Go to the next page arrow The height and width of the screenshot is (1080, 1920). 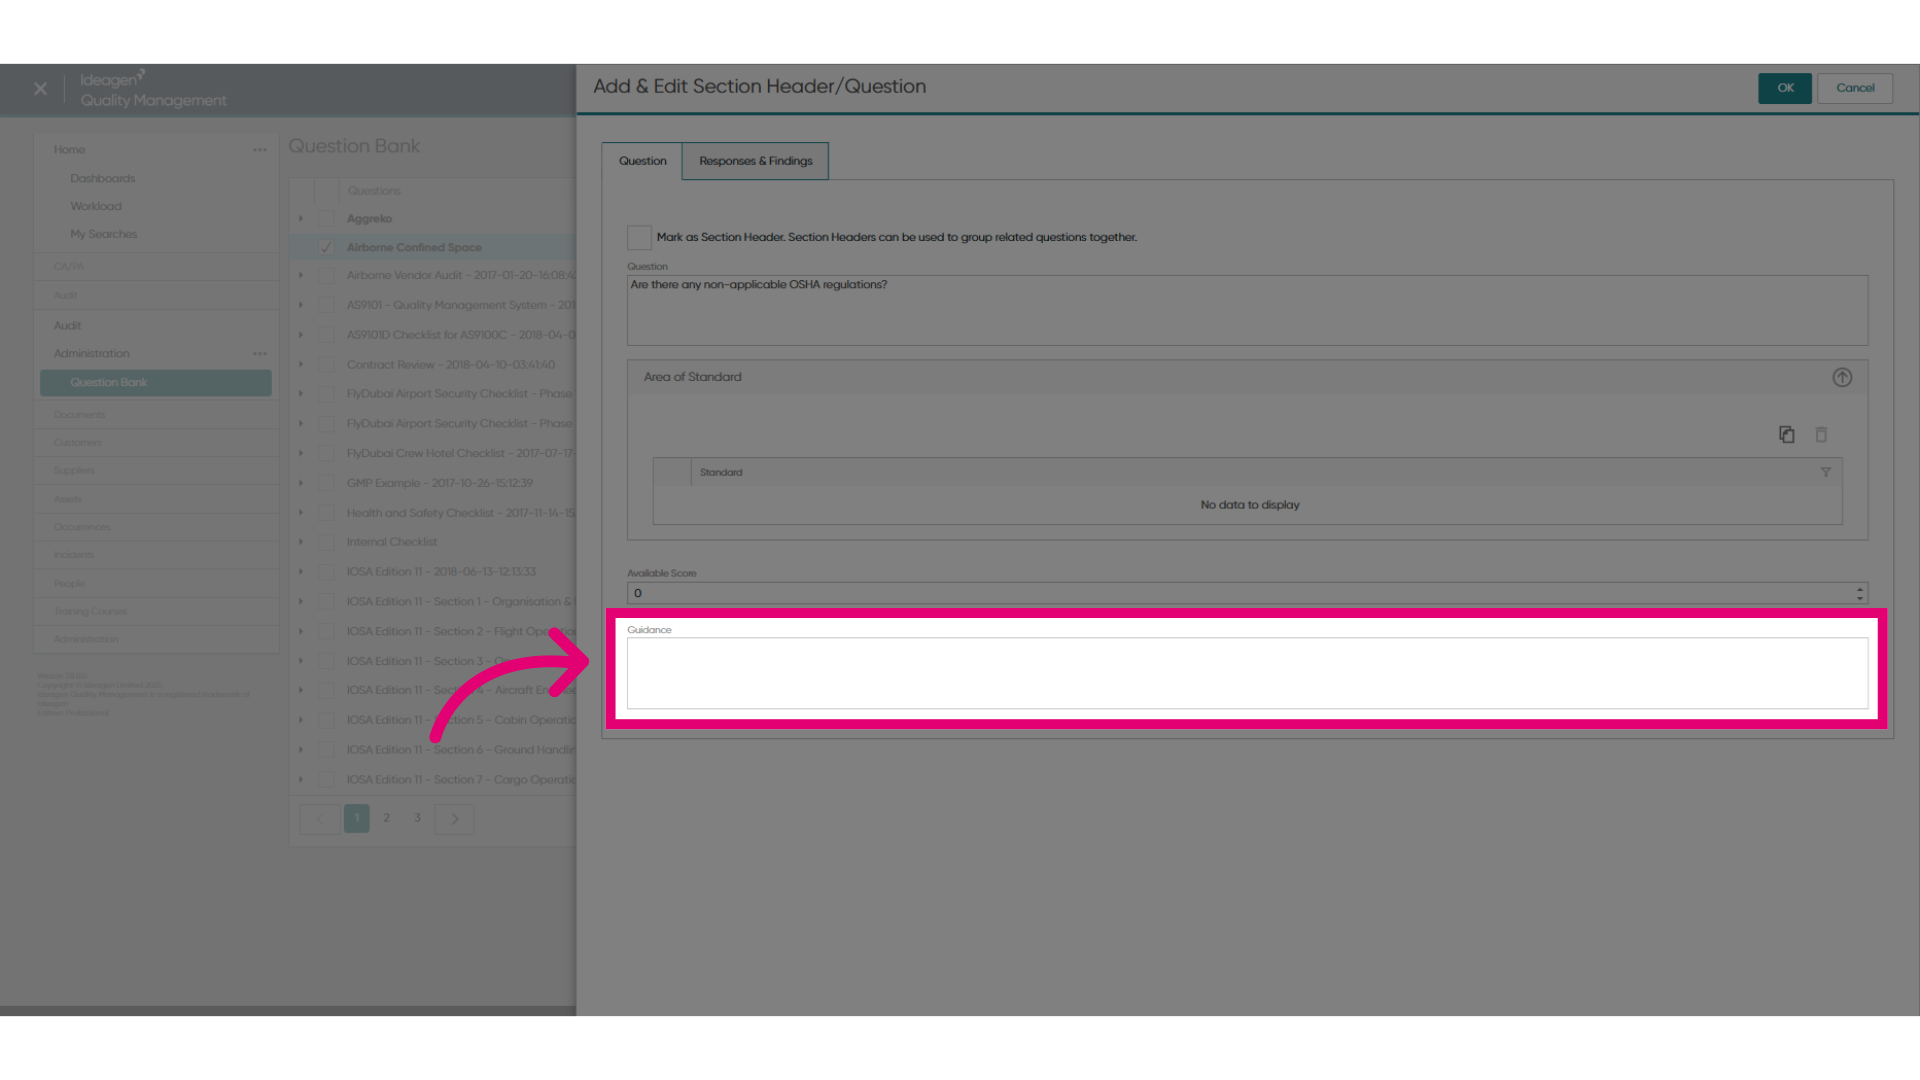pyautogui.click(x=455, y=819)
